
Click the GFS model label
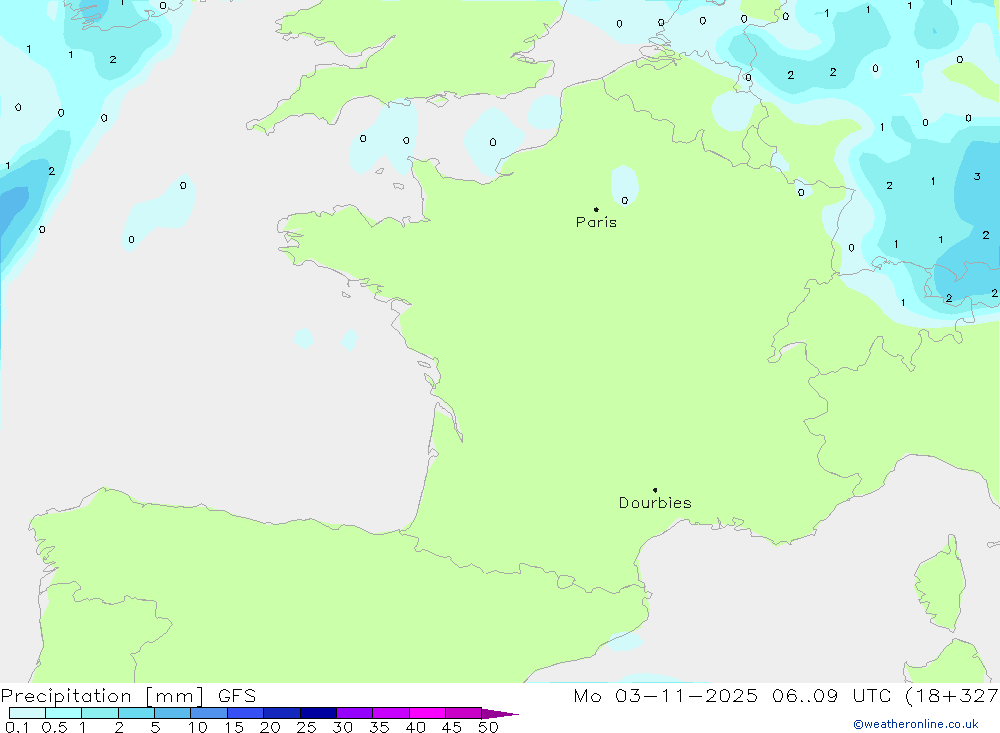point(237,696)
